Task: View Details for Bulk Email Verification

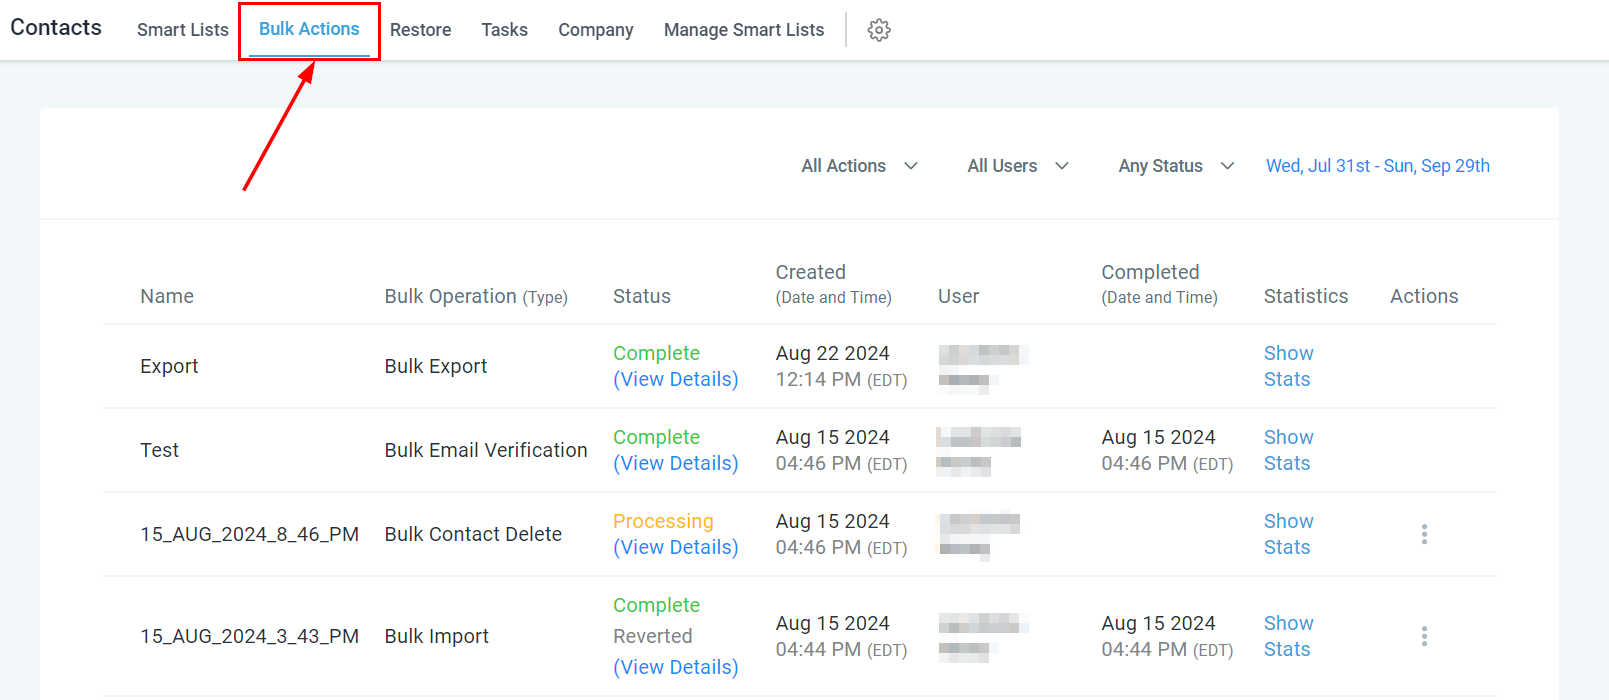Action: point(676,463)
